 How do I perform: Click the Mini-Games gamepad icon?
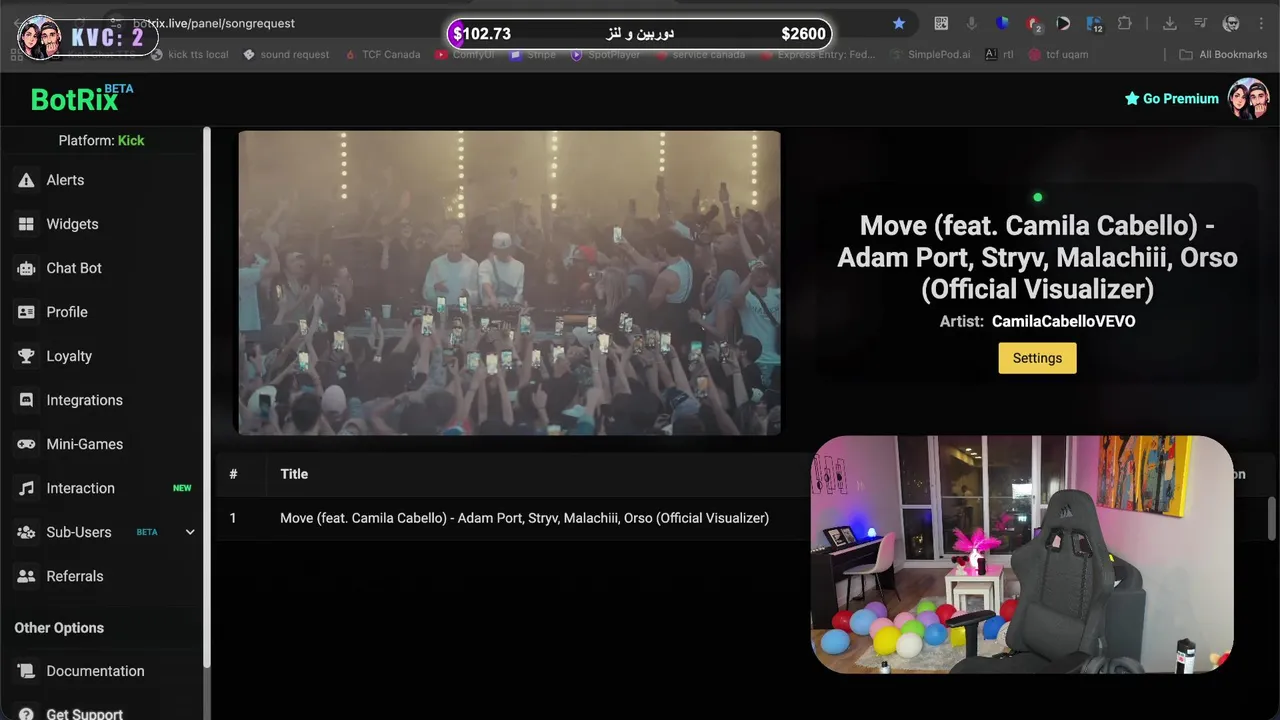26,444
